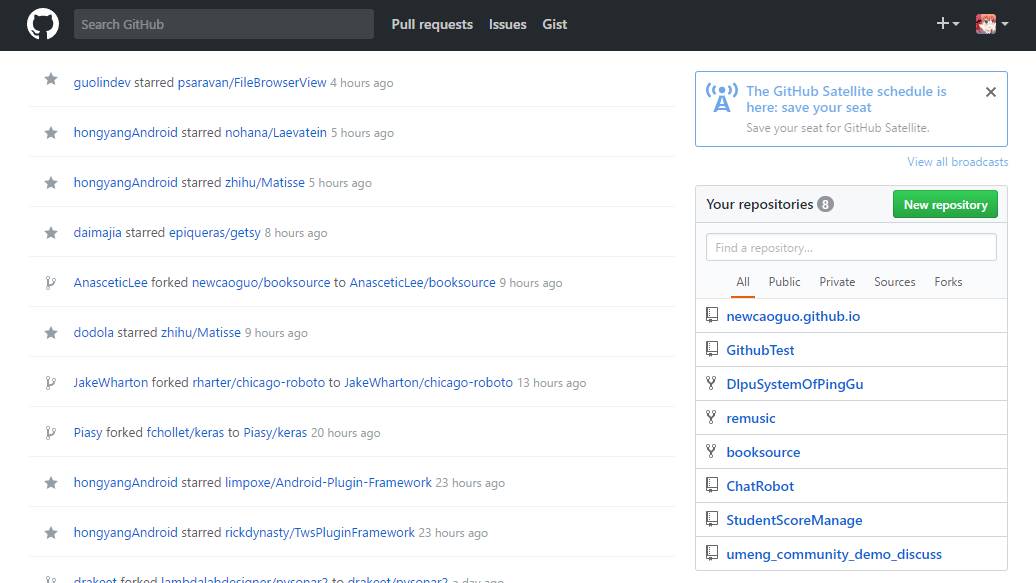Image resolution: width=1036 pixels, height=583 pixels.
Task: Focus the Search GitHub field
Action: point(223,24)
